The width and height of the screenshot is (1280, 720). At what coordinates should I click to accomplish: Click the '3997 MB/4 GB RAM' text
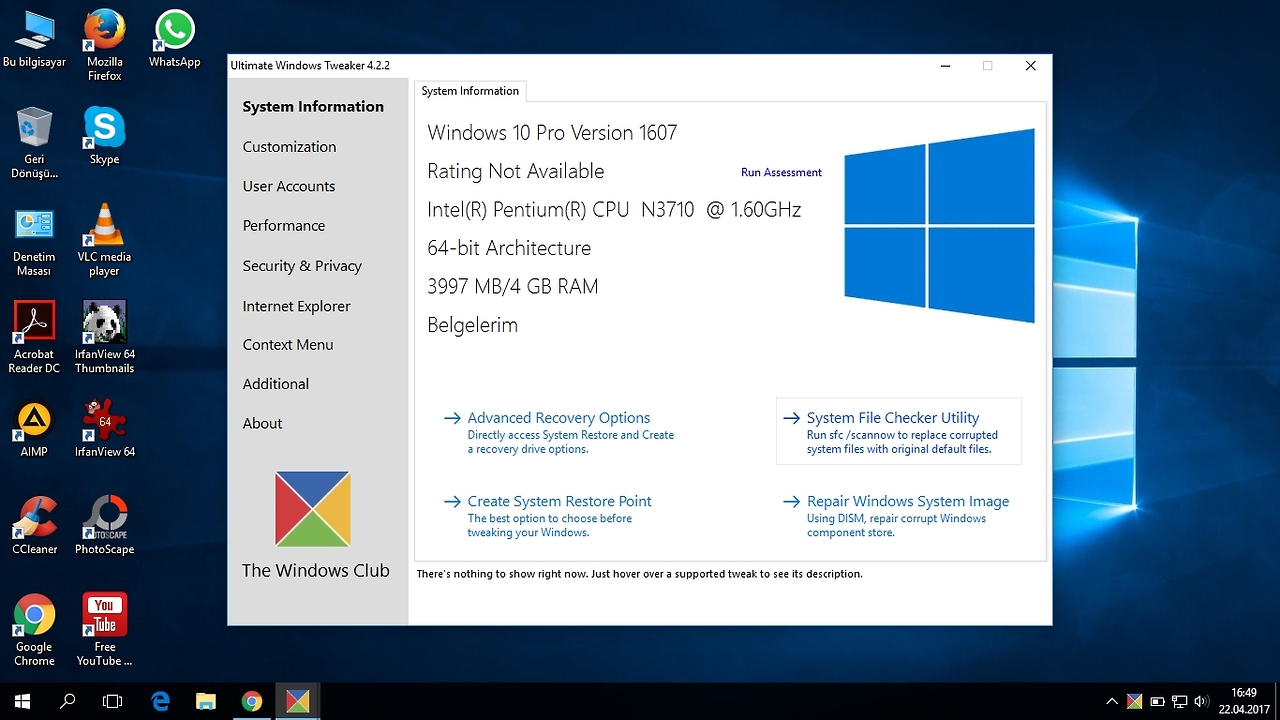tap(513, 287)
